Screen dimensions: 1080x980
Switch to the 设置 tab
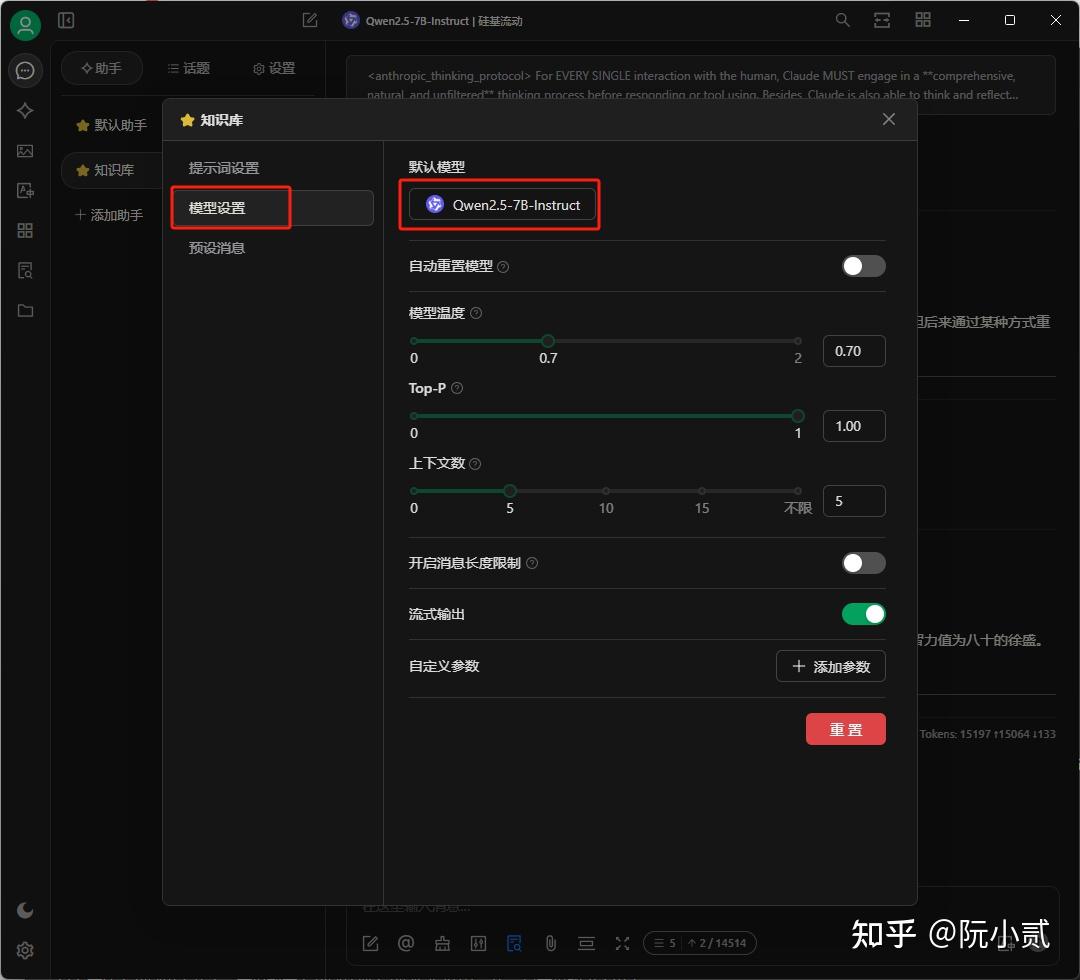coord(274,68)
